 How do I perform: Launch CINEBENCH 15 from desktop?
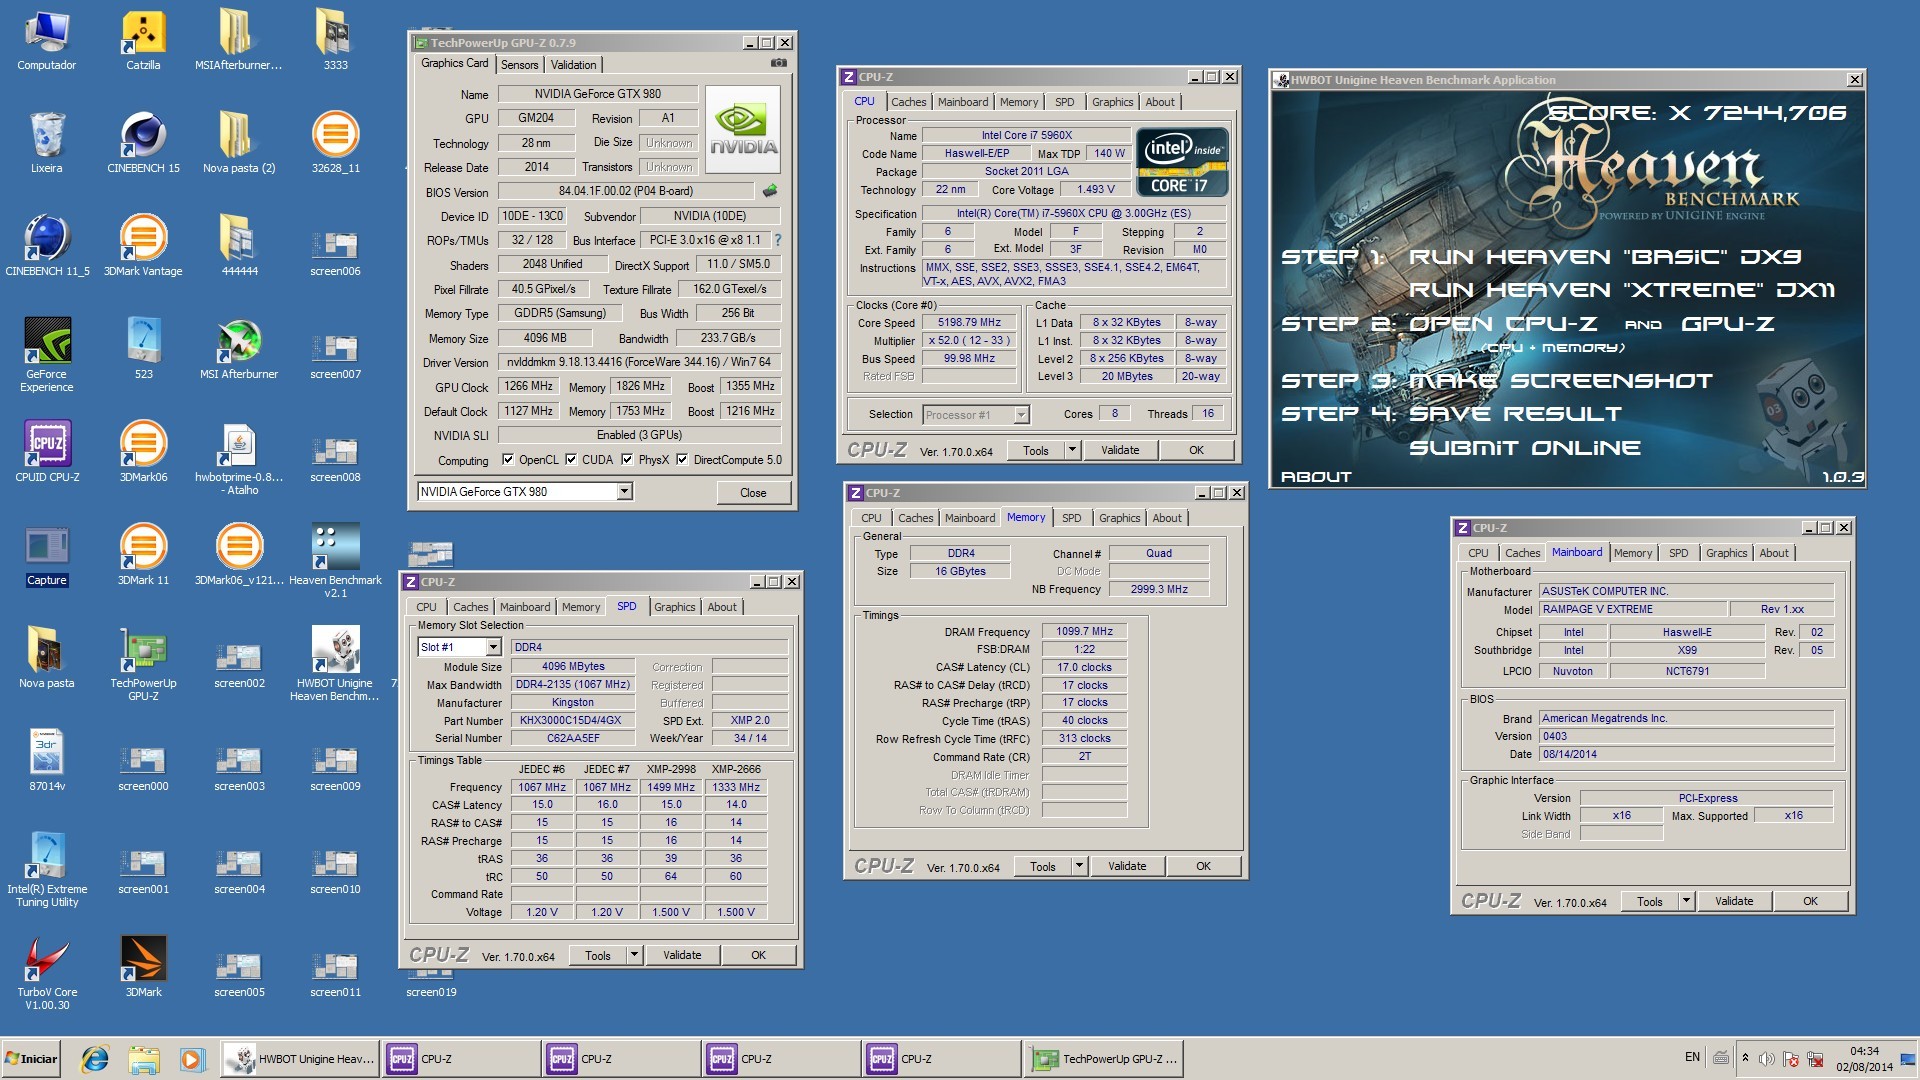tap(143, 142)
